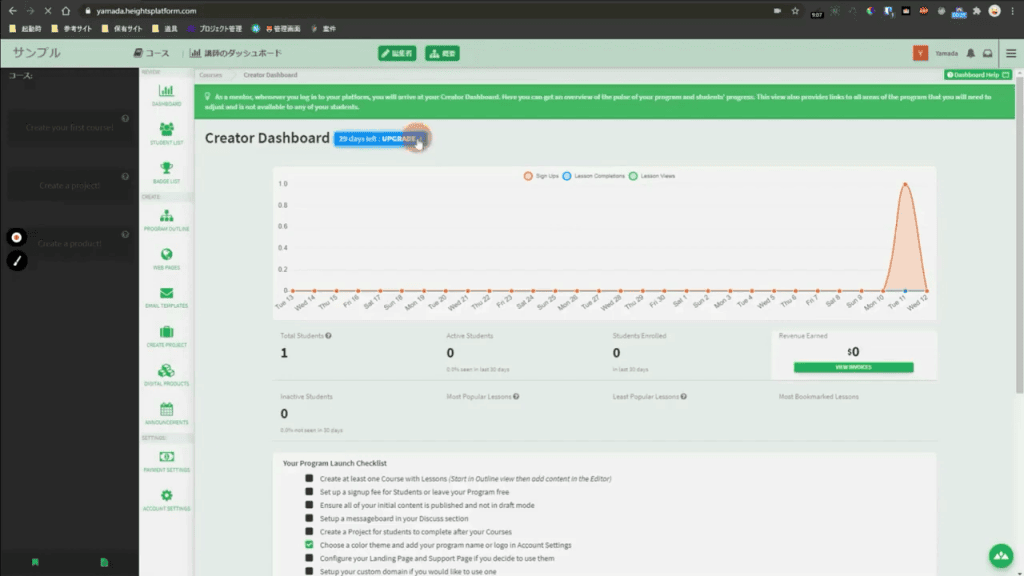Viewport: 1024px width, 576px height.
Task: Click the pen tool circle icon
Action: 17,261
